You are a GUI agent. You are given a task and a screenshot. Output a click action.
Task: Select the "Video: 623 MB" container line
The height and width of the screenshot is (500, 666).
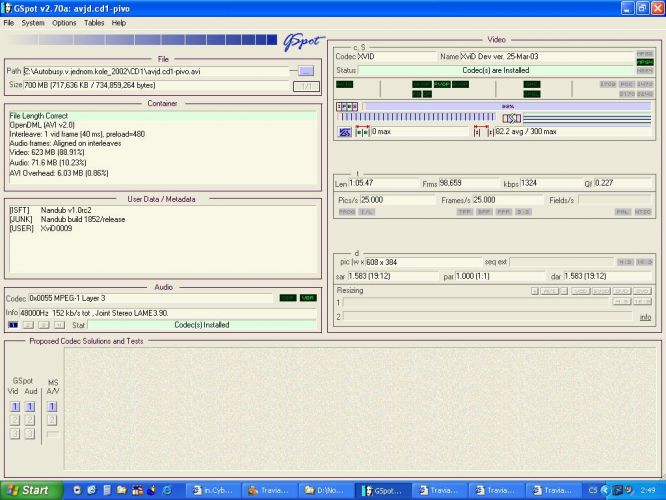pyautogui.click(x=47, y=153)
